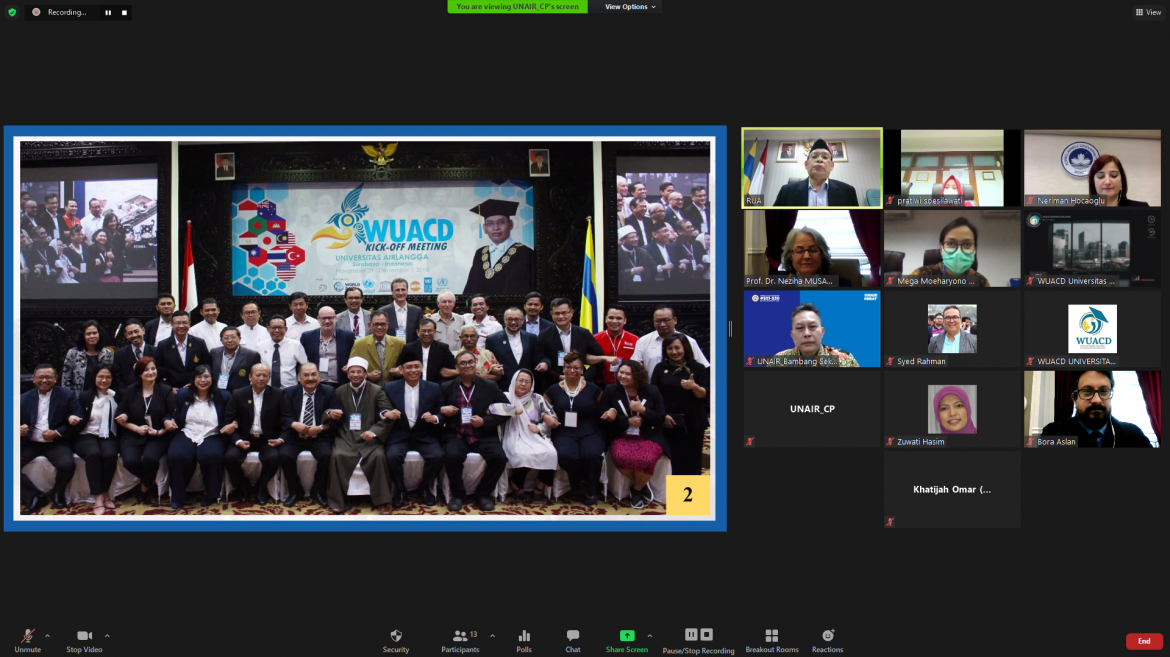Image resolution: width=1170 pixels, height=657 pixels.
Task: Open Polls
Action: click(x=524, y=641)
